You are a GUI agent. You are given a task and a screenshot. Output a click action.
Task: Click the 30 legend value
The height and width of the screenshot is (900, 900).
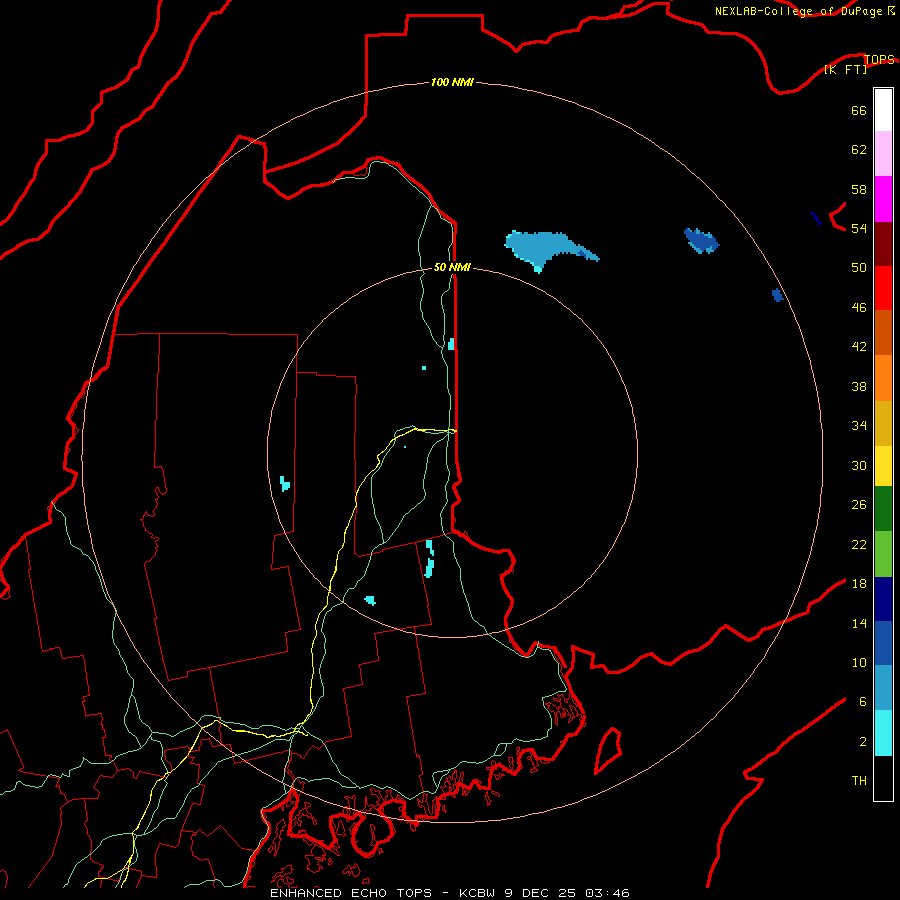(859, 465)
